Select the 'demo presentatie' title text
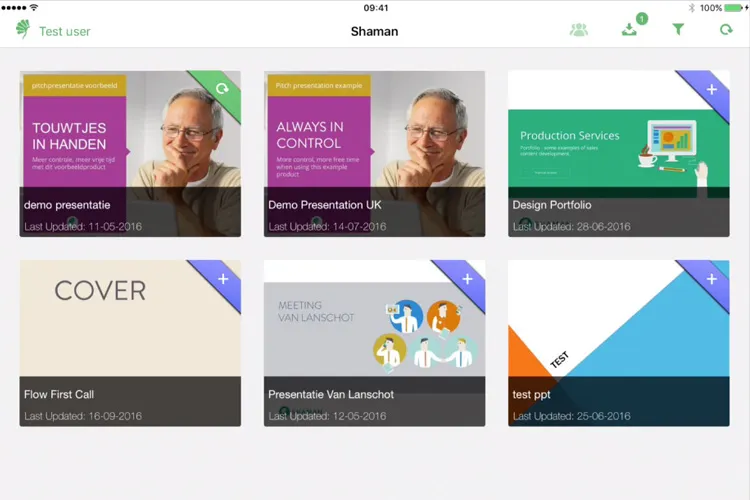750x500 pixels. 67,205
